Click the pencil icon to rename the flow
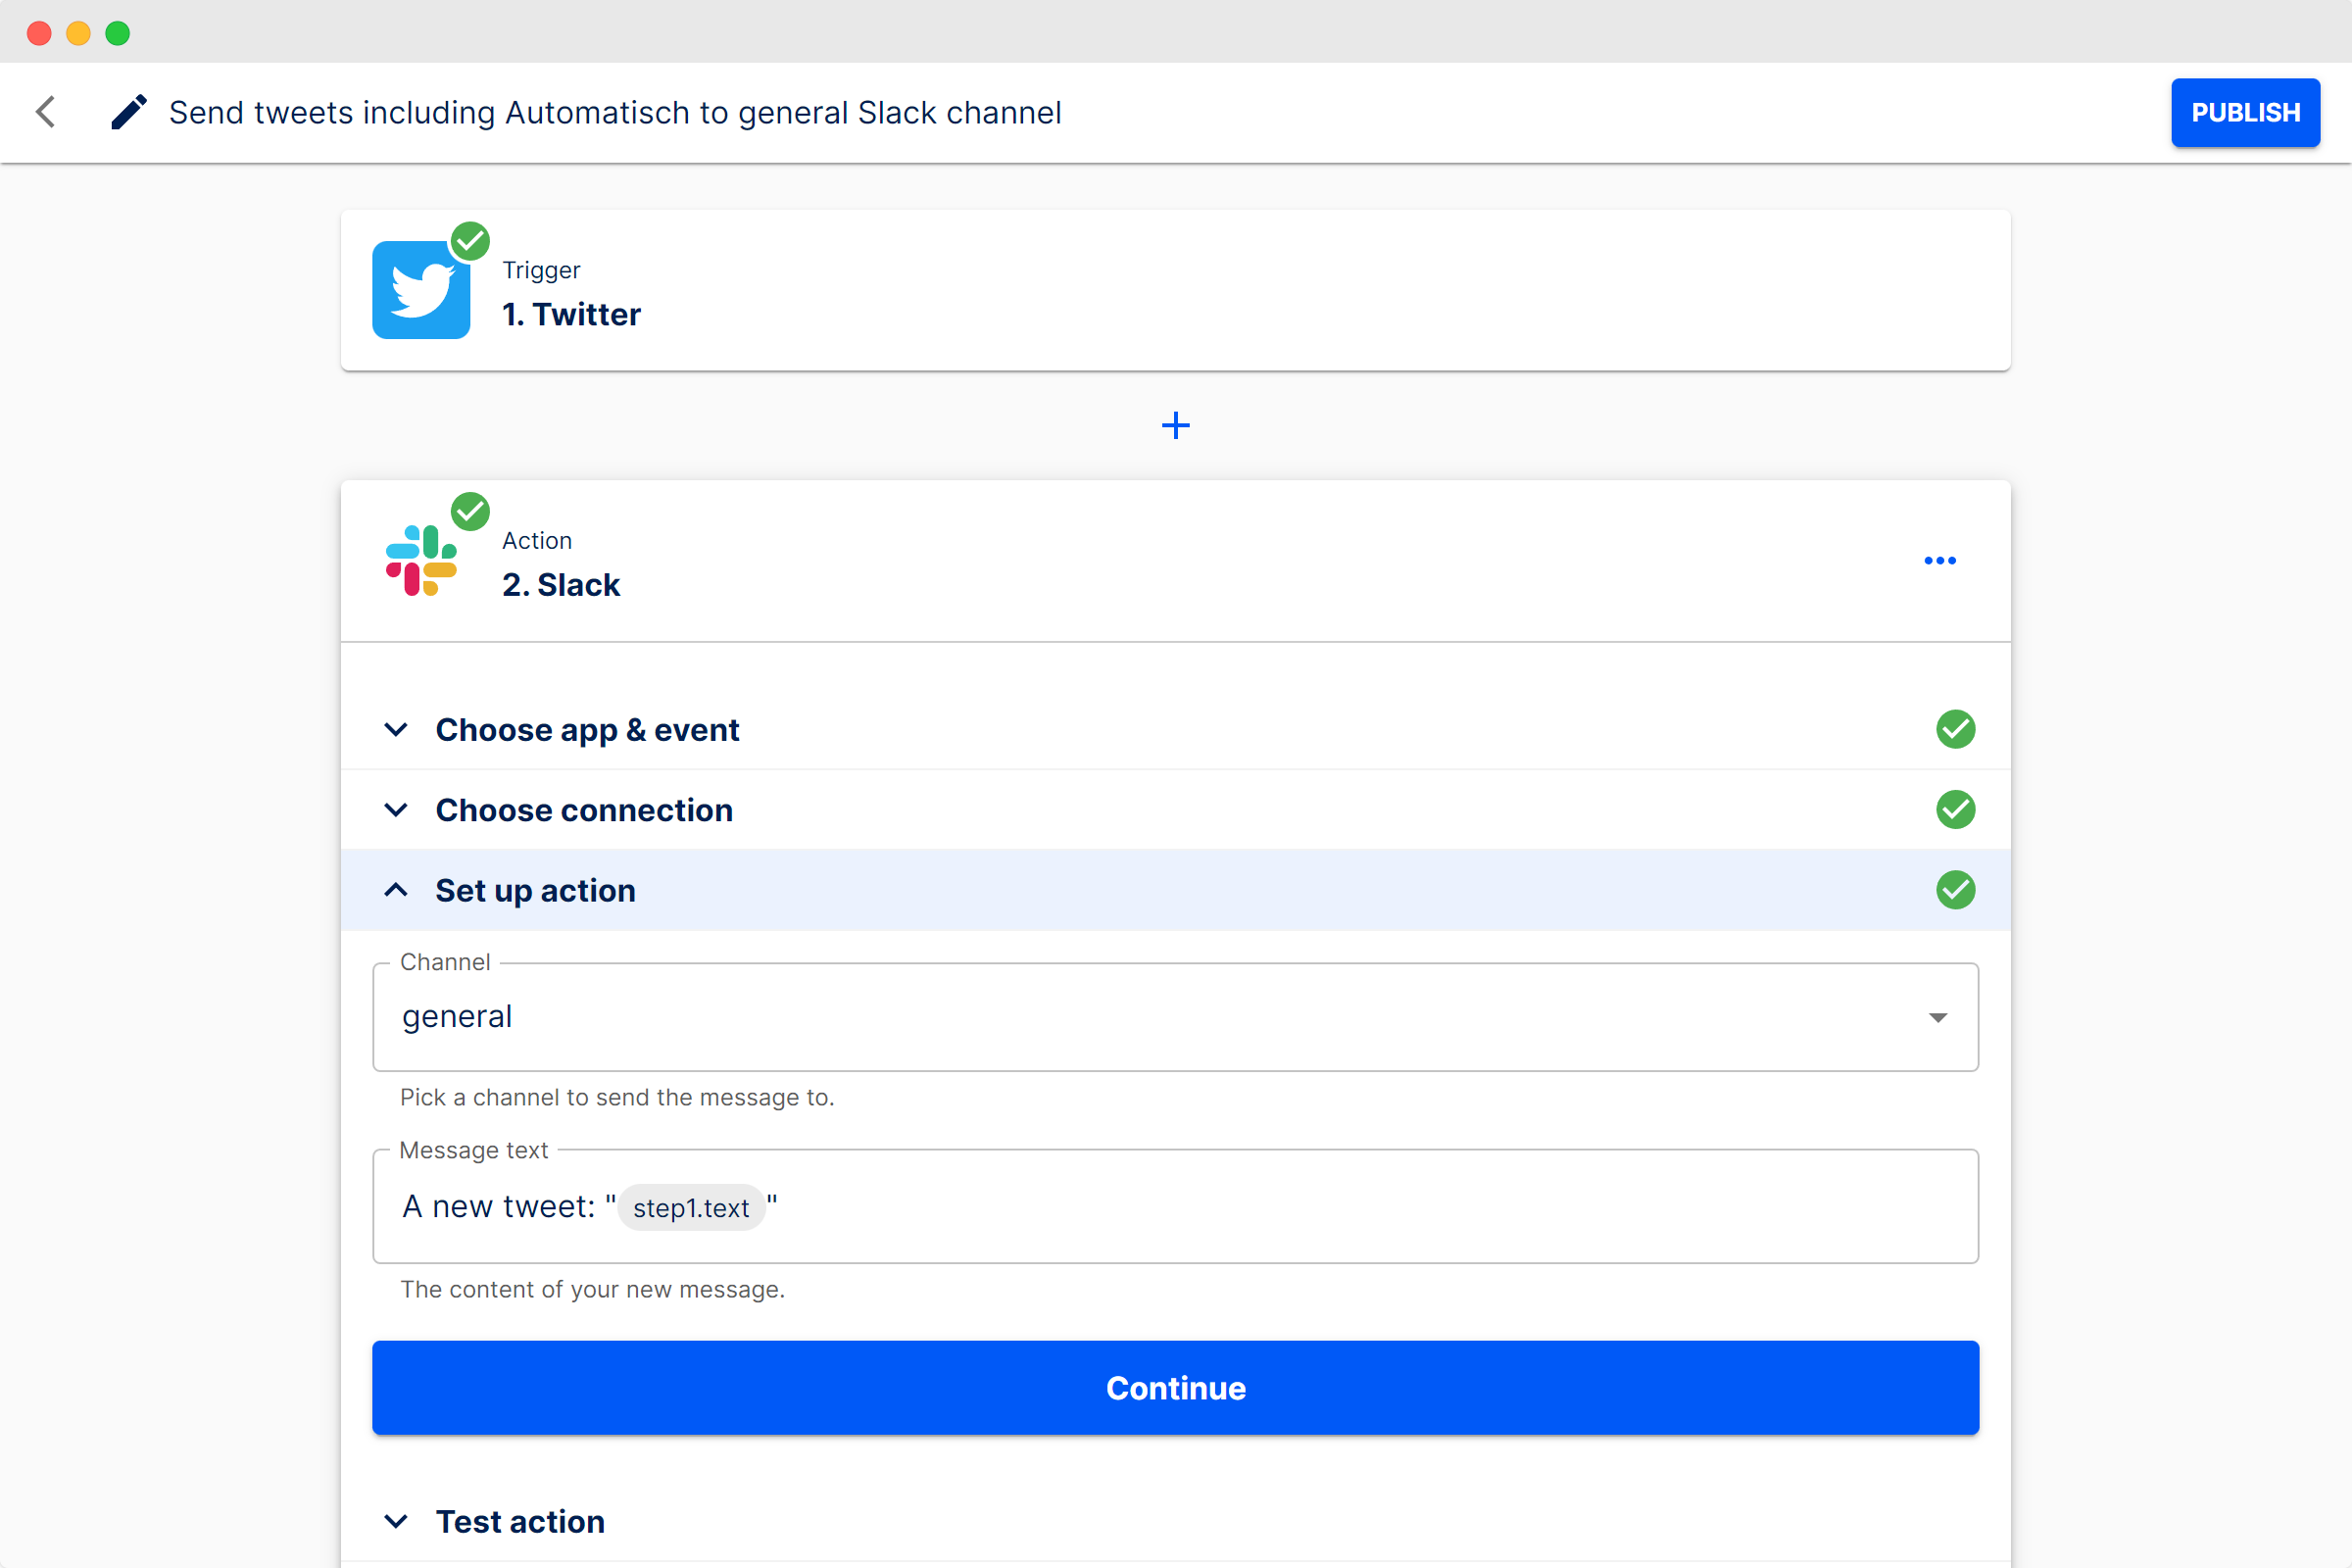 pyautogui.click(x=129, y=112)
